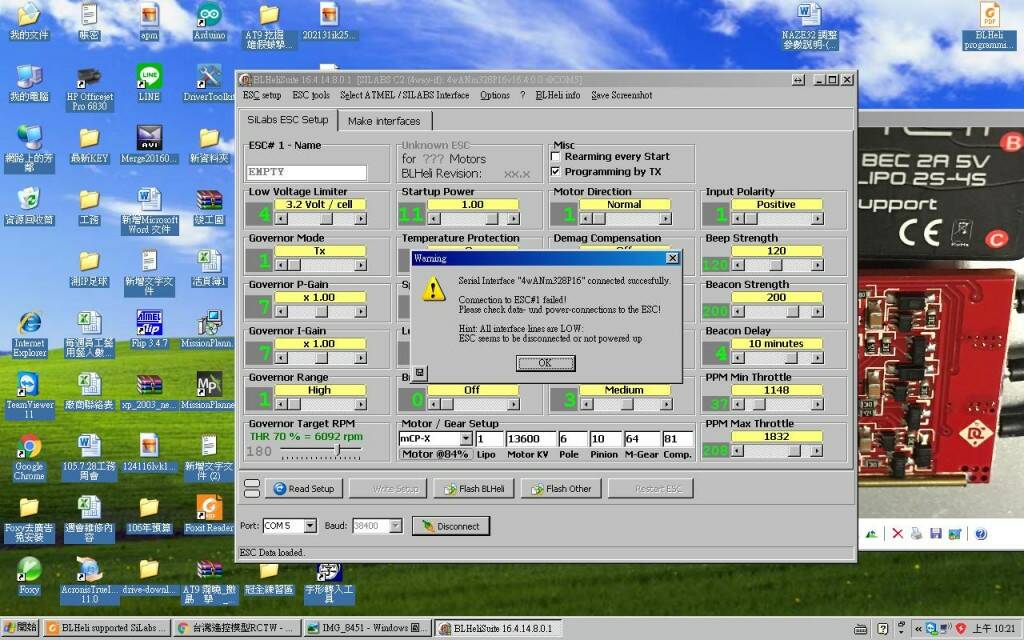Image resolution: width=1024 pixels, height=640 pixels.
Task: Open Internet Explorer desktop shortcut
Action: (x=29, y=334)
